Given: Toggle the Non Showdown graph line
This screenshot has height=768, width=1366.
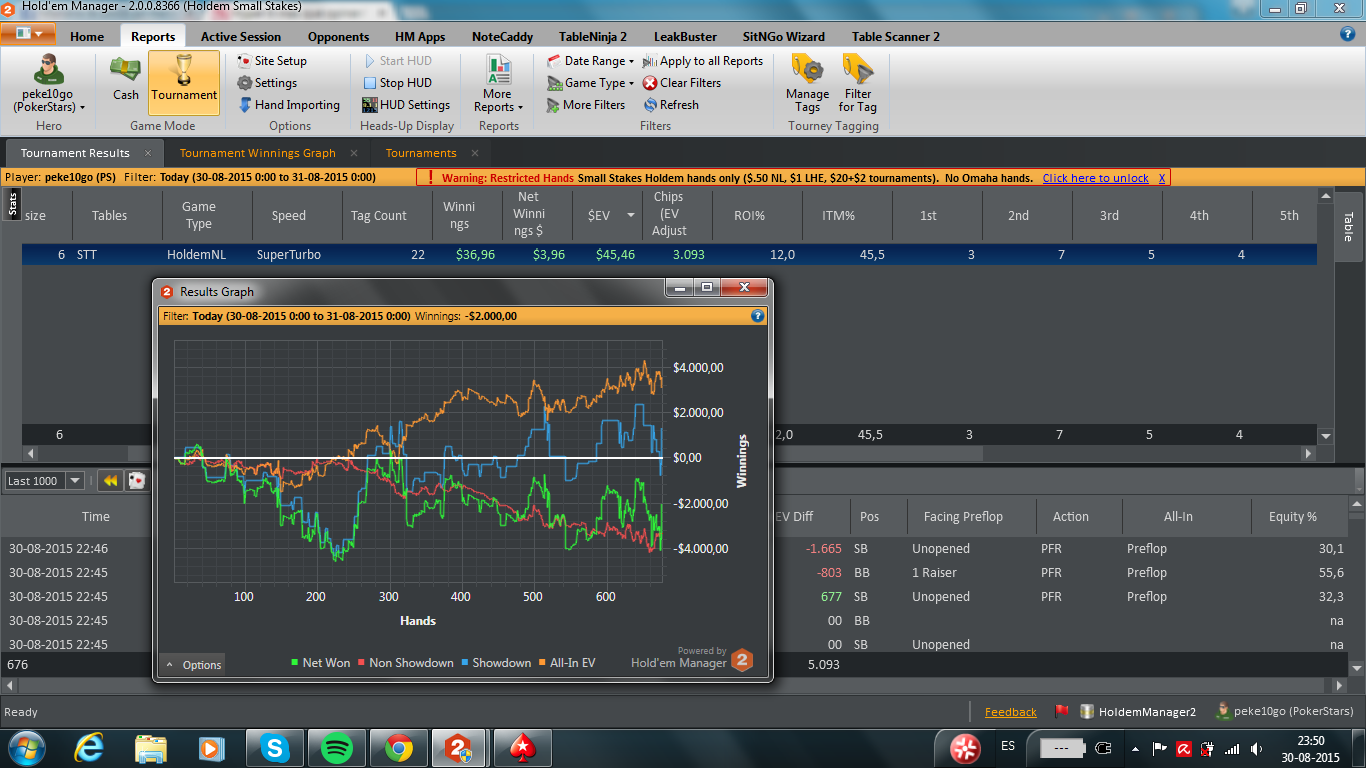Looking at the screenshot, I should [406, 663].
